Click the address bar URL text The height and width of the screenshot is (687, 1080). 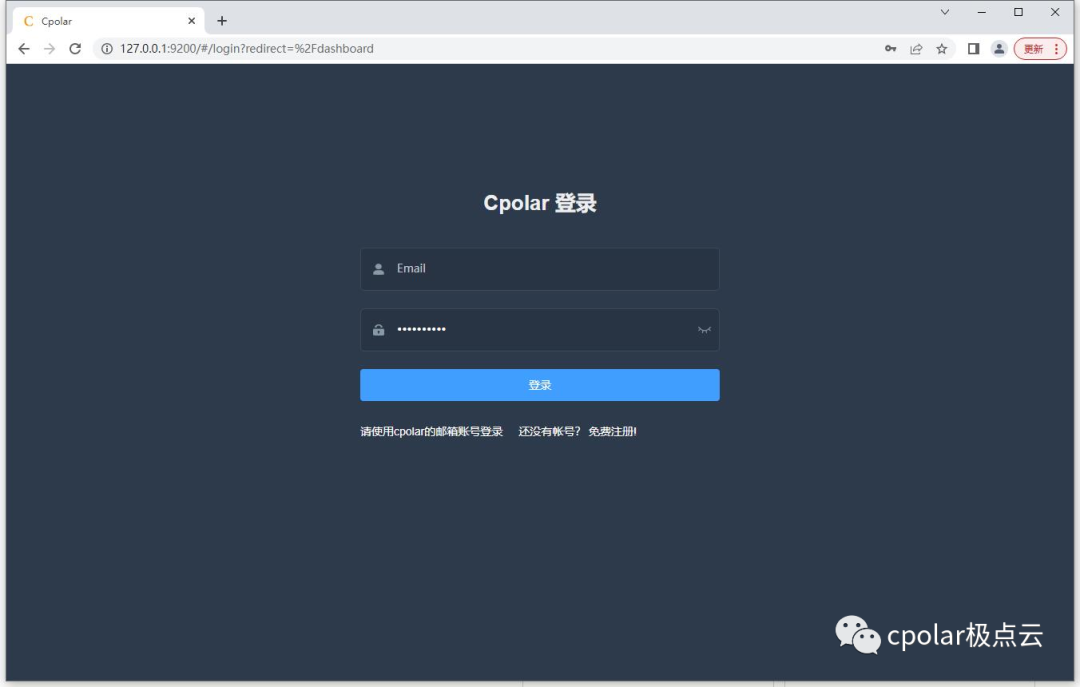pos(247,49)
